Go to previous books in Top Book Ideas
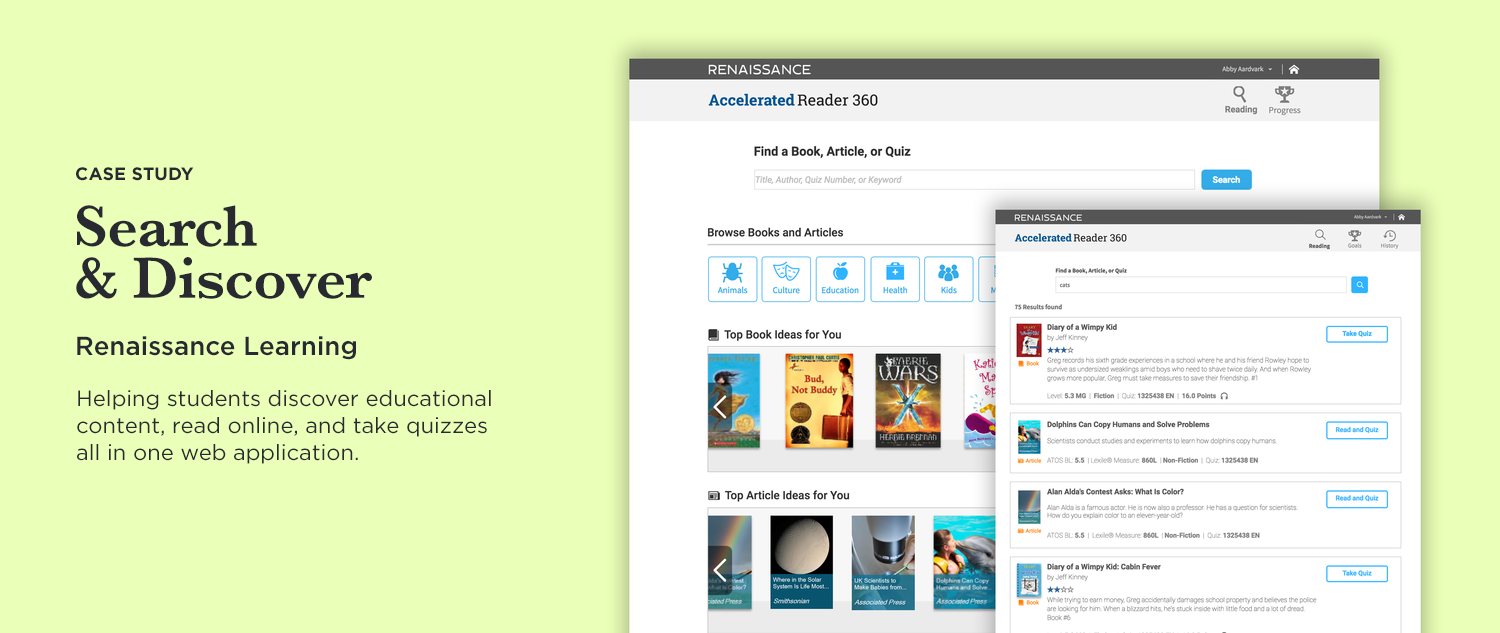 point(720,406)
